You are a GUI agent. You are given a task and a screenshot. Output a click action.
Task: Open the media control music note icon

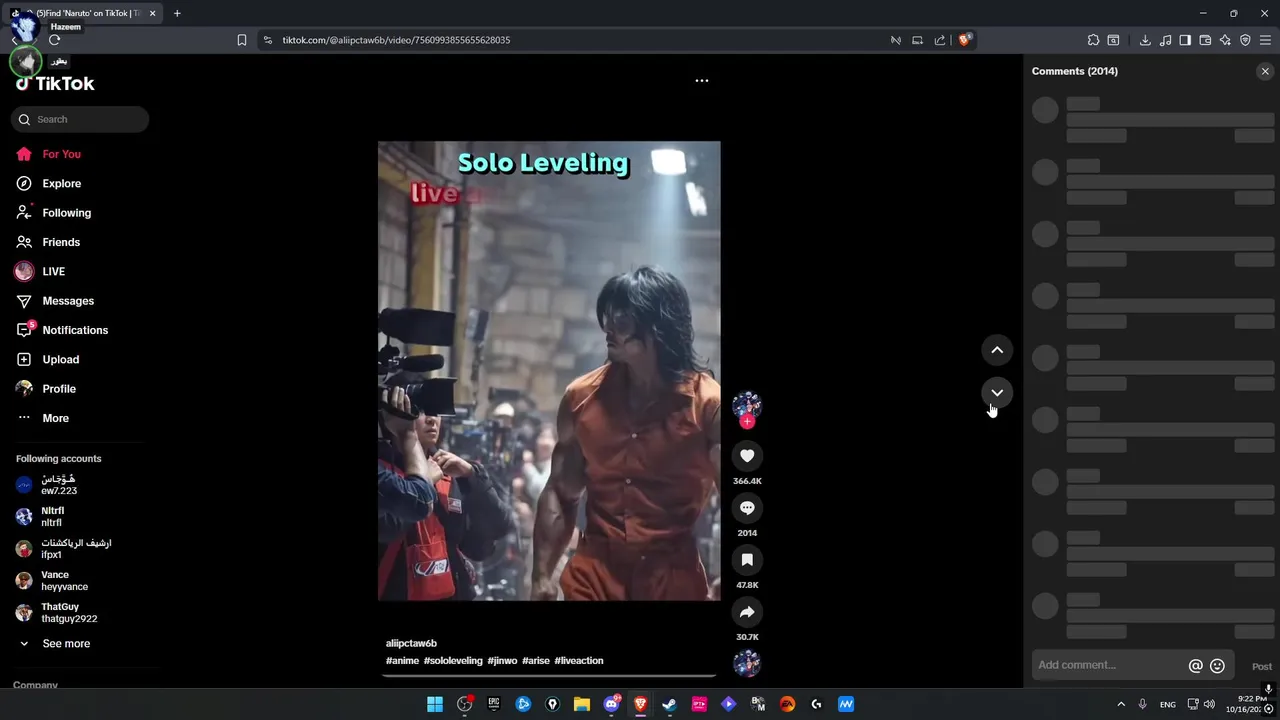[x=1166, y=40]
